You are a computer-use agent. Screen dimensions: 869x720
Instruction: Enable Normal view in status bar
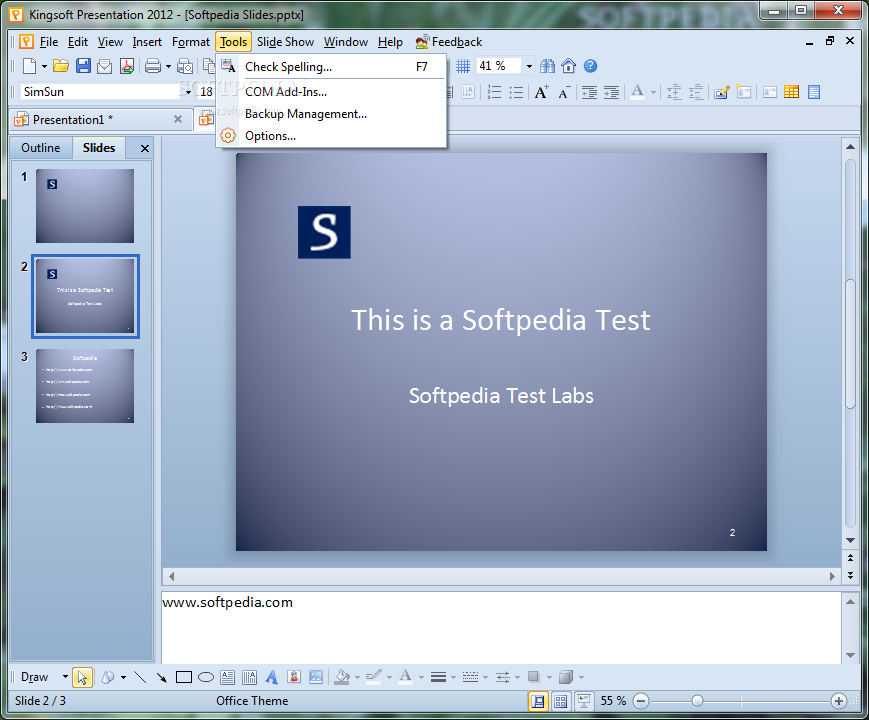tap(538, 701)
